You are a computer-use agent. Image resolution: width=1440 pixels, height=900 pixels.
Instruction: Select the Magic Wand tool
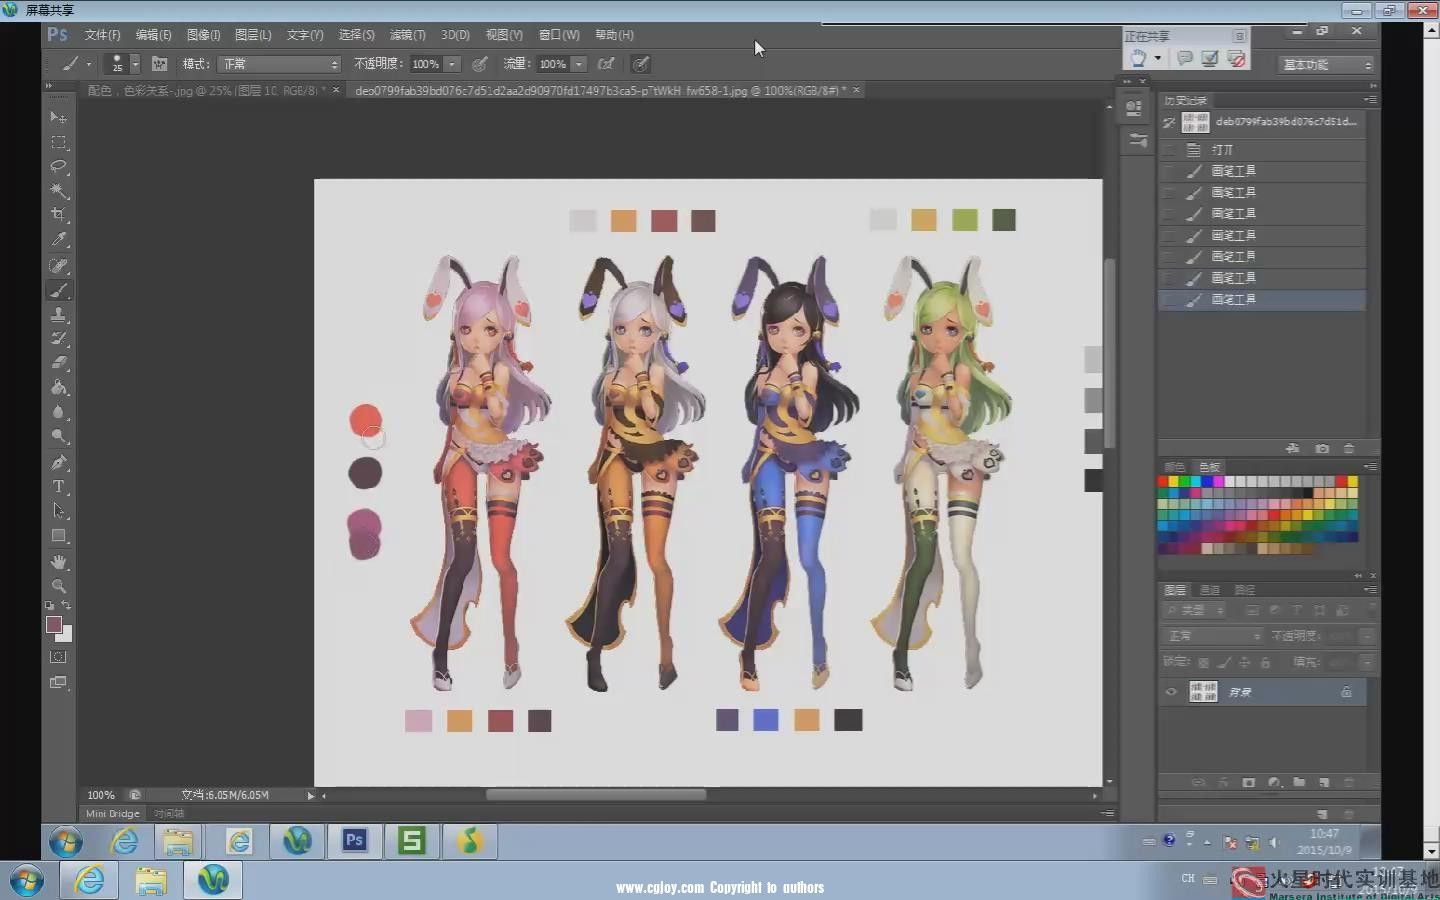click(x=58, y=190)
